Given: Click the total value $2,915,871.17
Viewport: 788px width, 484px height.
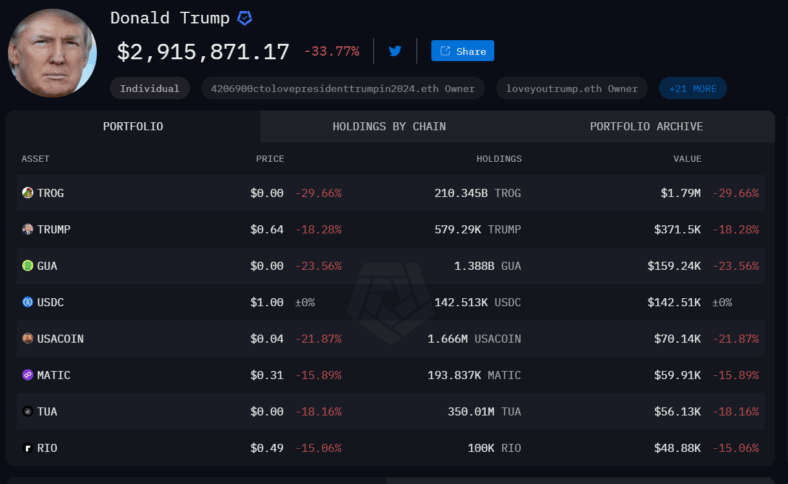Looking at the screenshot, I should point(203,52).
